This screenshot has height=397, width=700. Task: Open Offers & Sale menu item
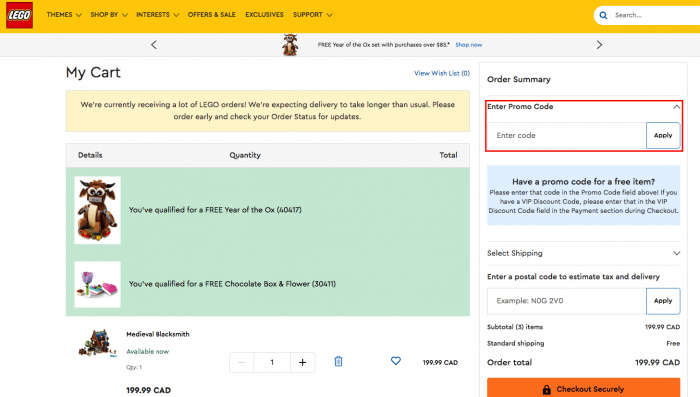[x=212, y=15]
